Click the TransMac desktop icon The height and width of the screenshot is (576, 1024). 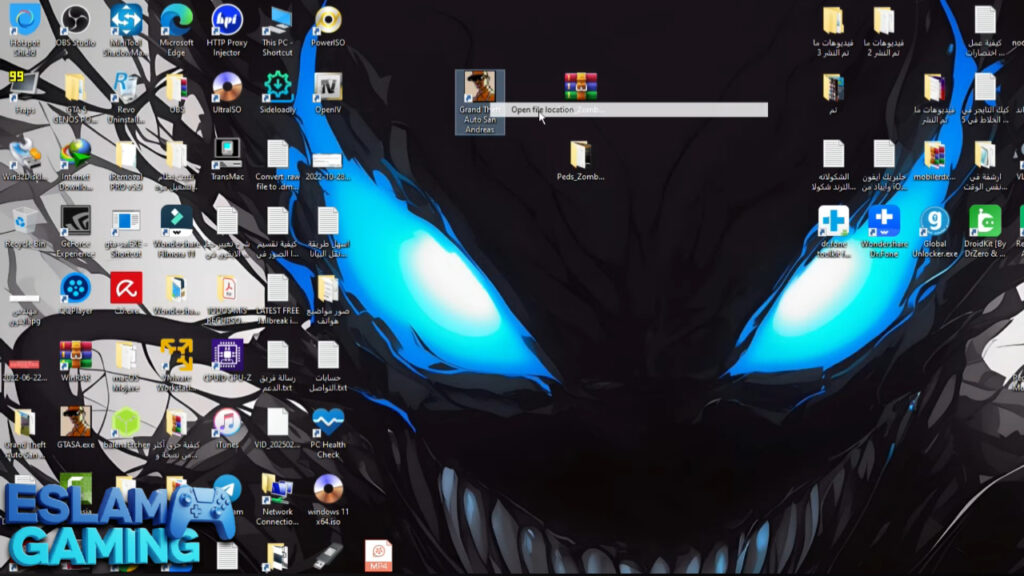tap(227, 154)
